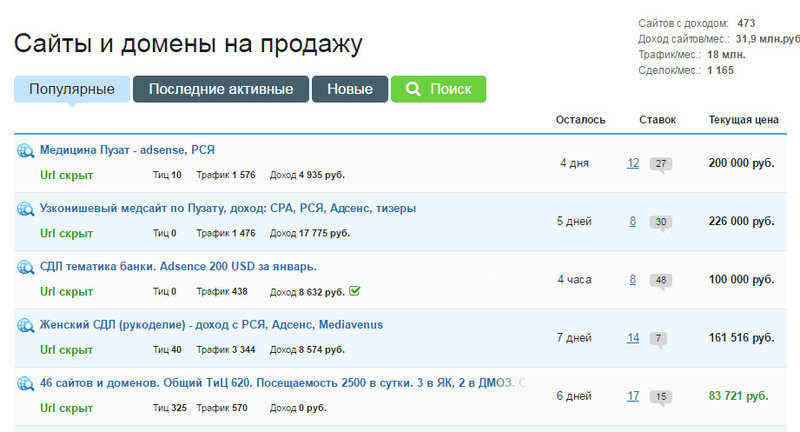
Task: Click green verified income checkmark icon
Action: click(355, 292)
